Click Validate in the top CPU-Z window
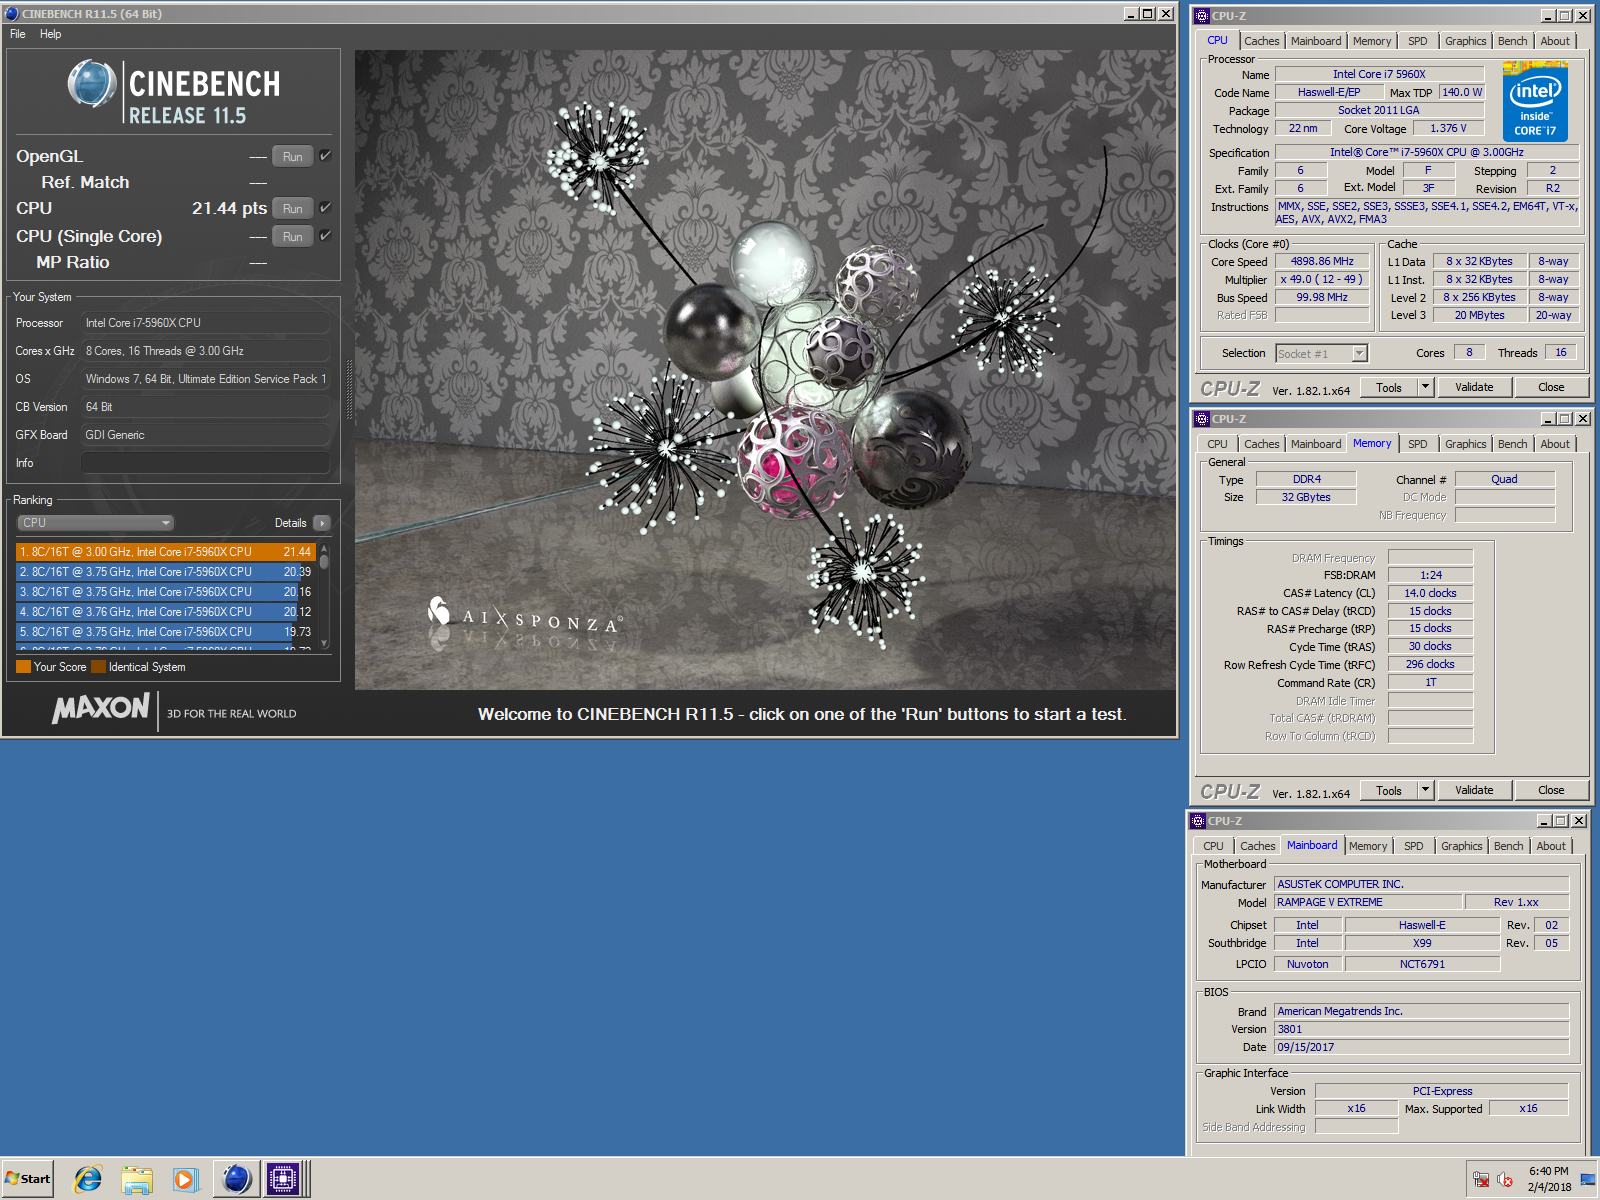The image size is (1600, 1200). tap(1474, 387)
